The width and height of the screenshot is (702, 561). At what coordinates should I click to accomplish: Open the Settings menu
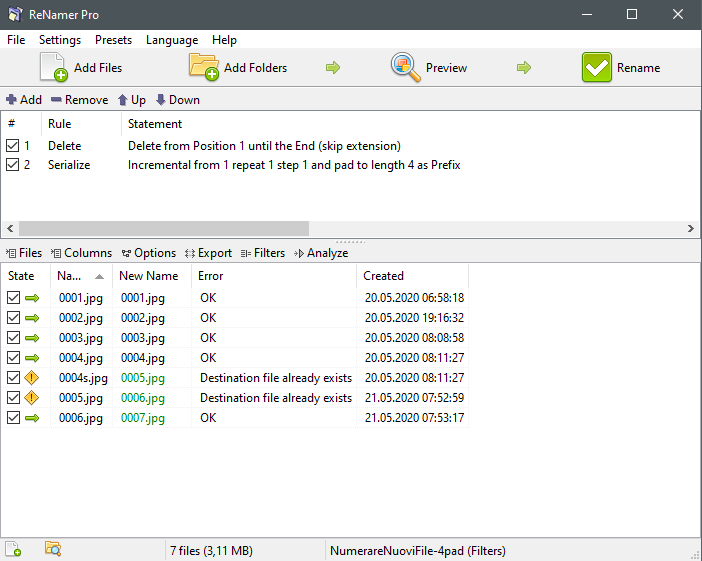click(x=60, y=40)
